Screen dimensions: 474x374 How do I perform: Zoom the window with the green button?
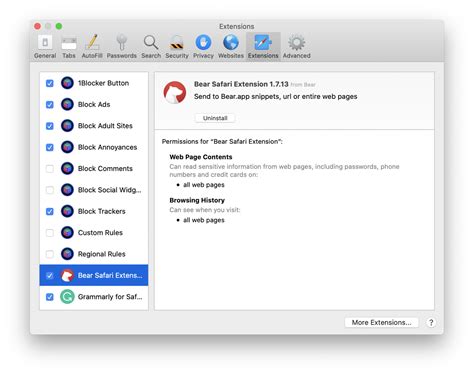click(x=59, y=26)
